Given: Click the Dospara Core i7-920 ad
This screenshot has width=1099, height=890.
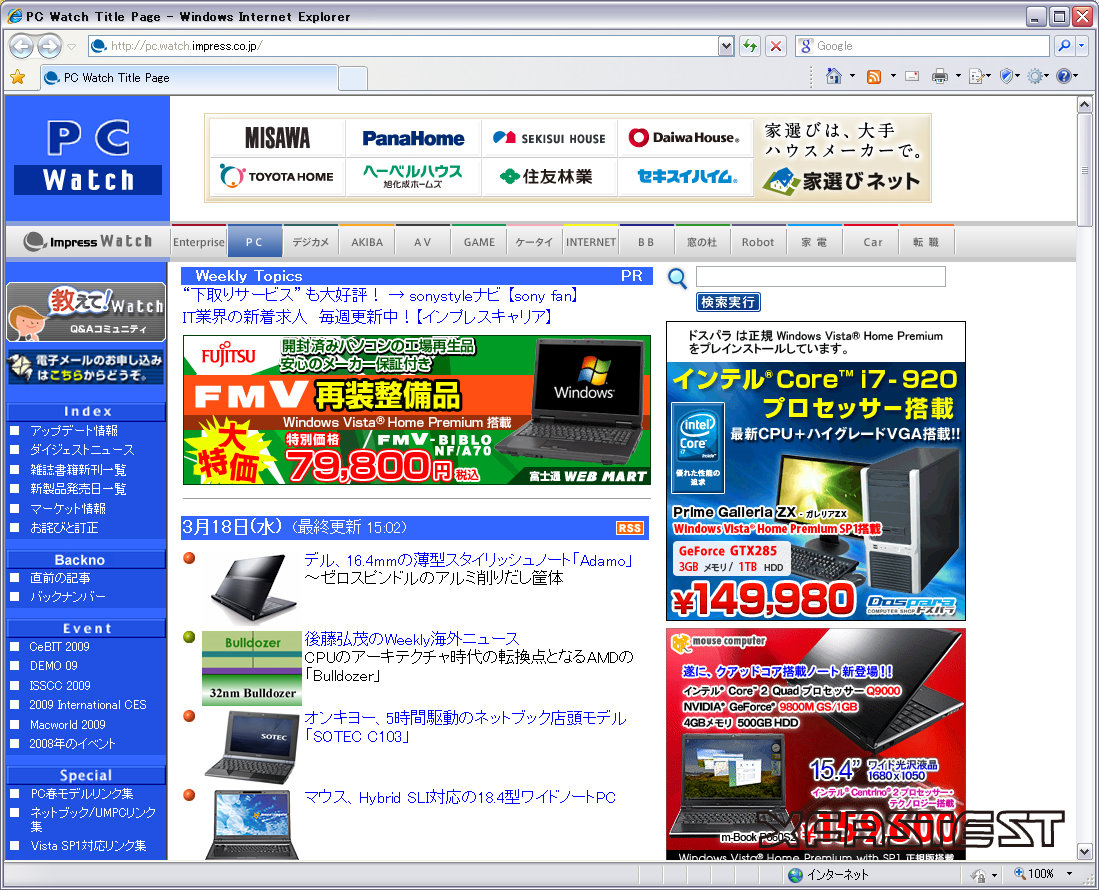Looking at the screenshot, I should tap(816, 471).
